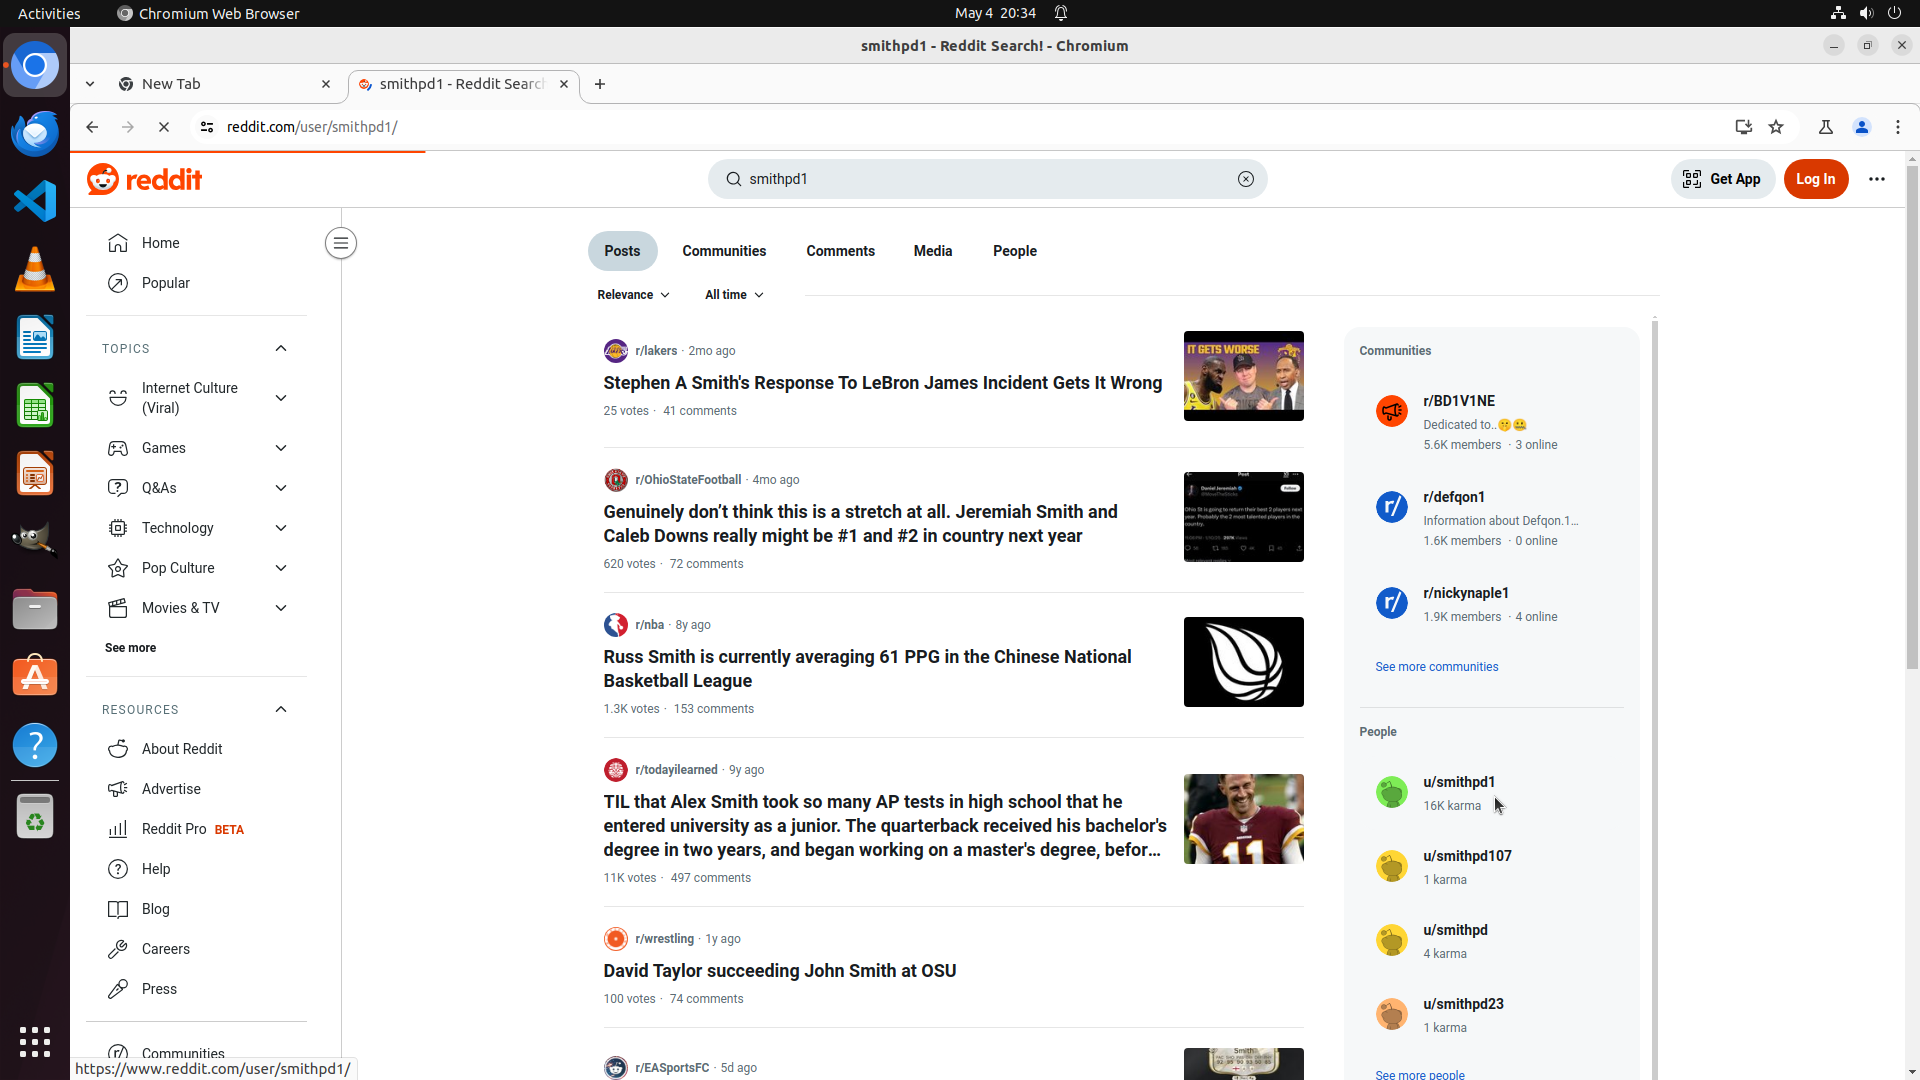Bookmark this page with the star icon
This screenshot has height=1080, width=1920.
point(1776,127)
